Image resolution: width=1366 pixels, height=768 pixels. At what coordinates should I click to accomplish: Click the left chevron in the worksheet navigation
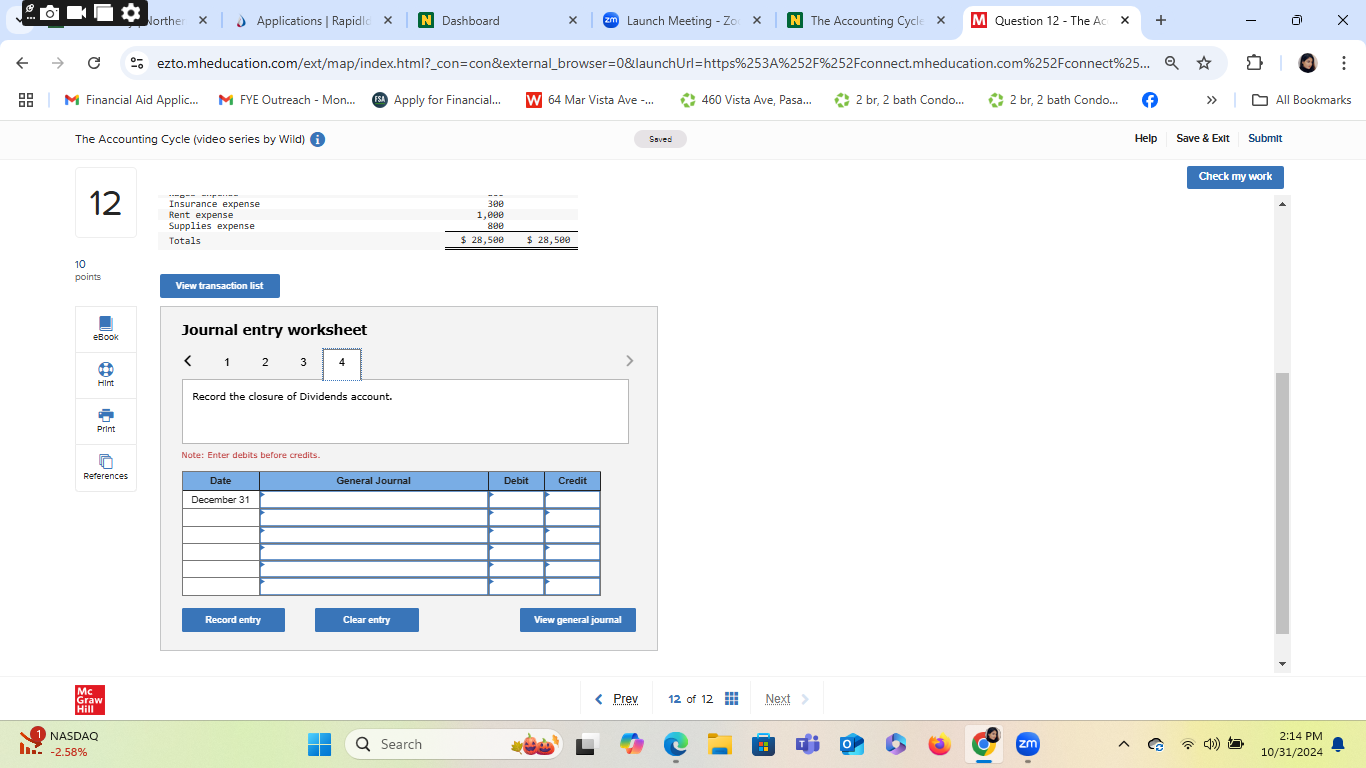click(187, 360)
